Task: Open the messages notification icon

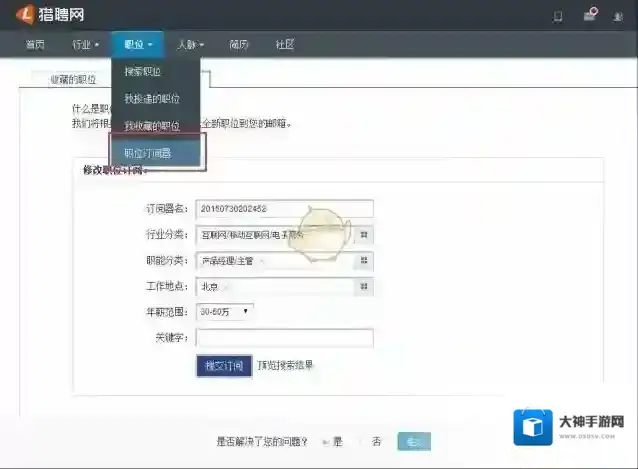Action: (590, 14)
